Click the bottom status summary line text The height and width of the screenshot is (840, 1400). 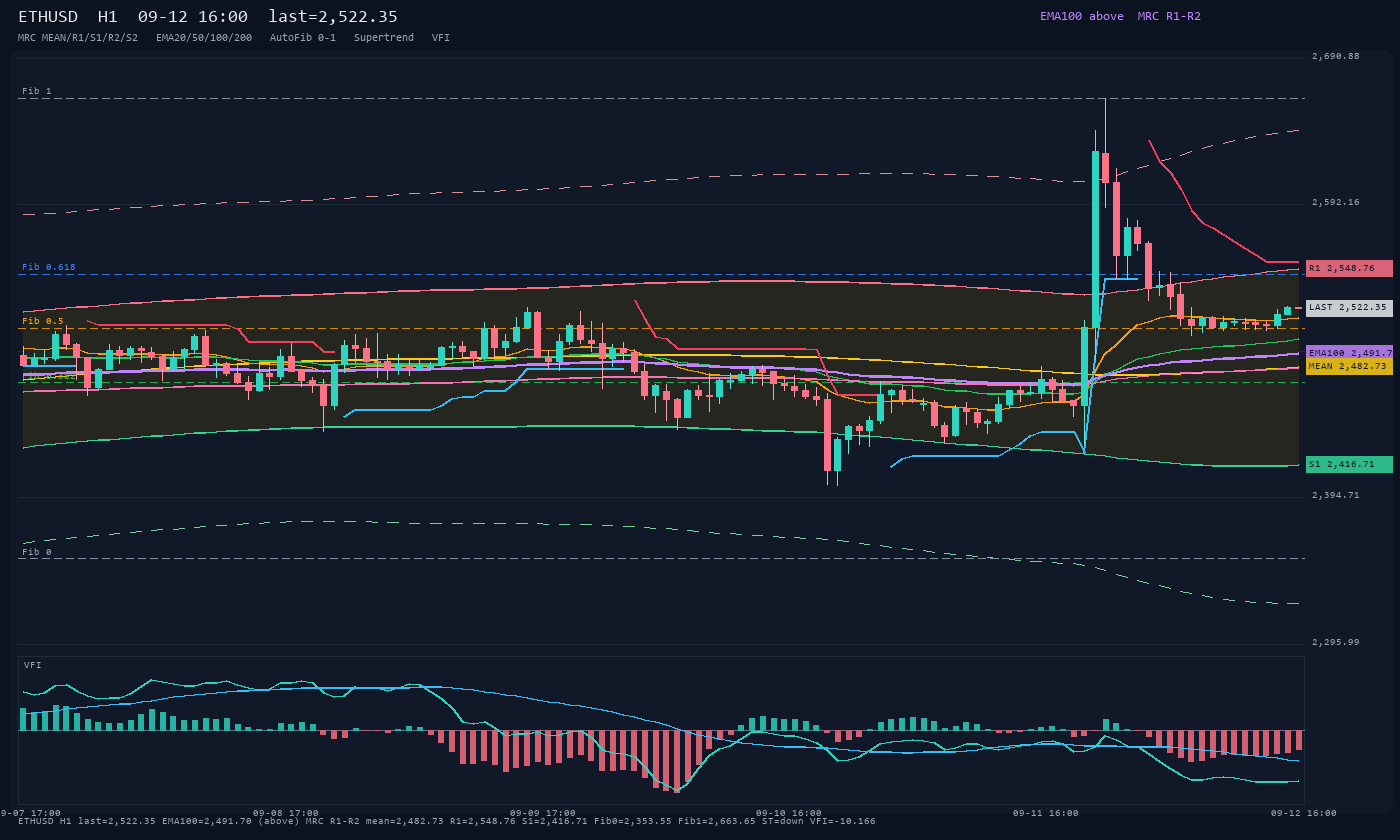point(447,821)
